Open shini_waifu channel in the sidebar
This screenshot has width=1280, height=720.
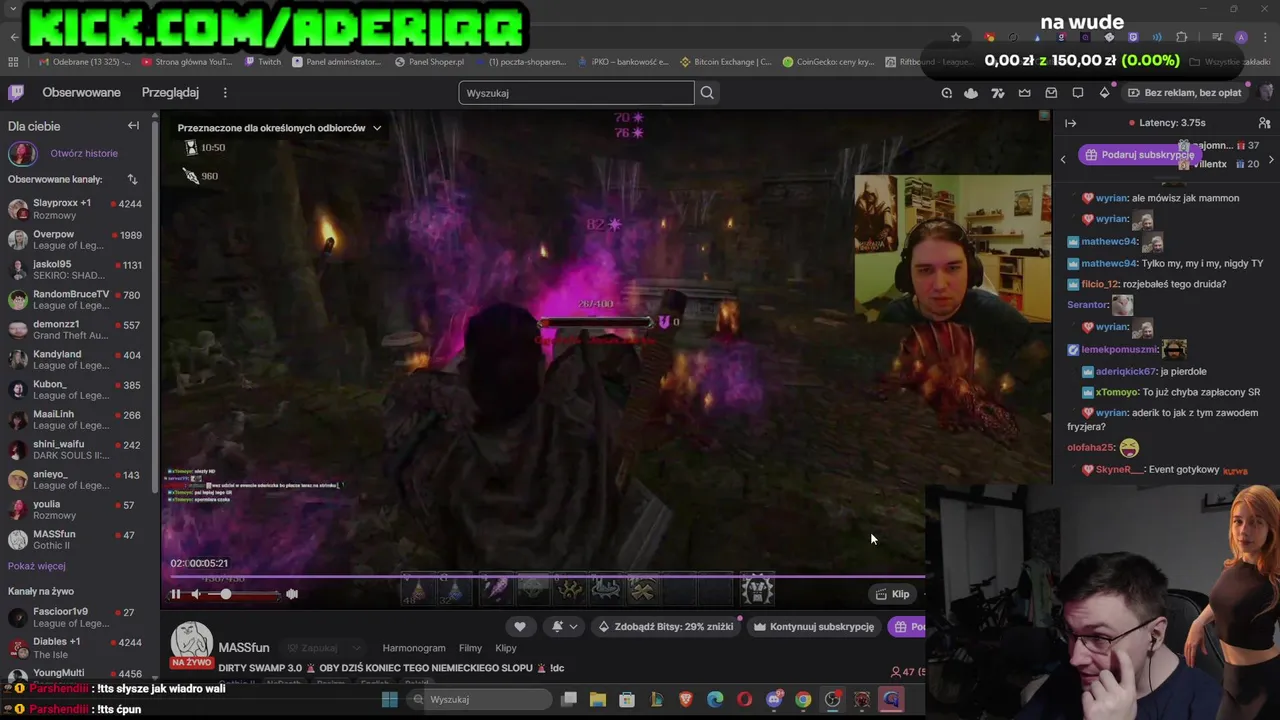tap(77, 450)
